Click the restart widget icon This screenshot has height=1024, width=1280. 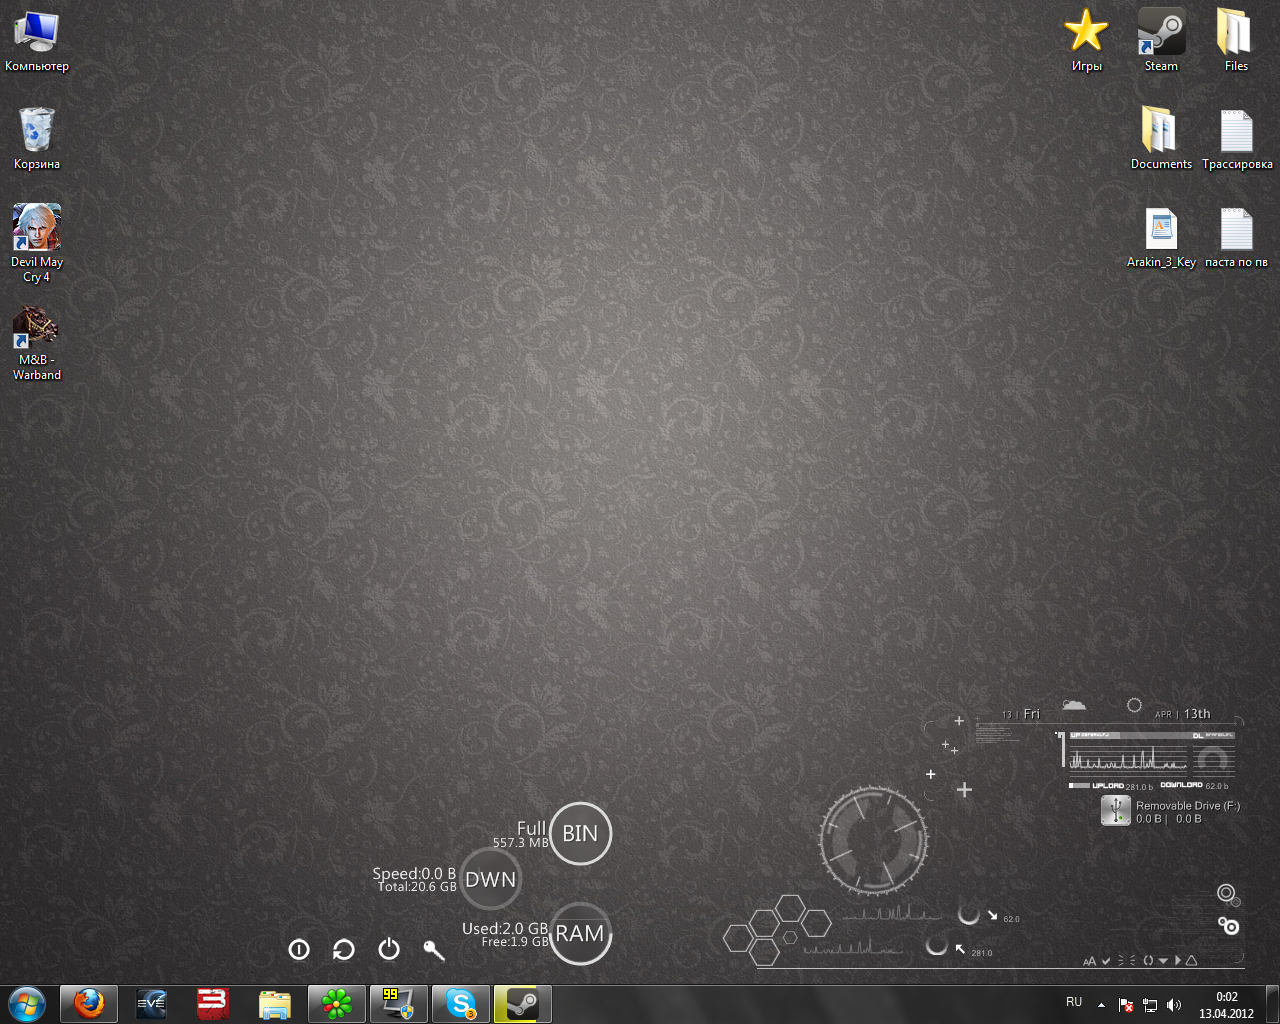click(x=343, y=949)
